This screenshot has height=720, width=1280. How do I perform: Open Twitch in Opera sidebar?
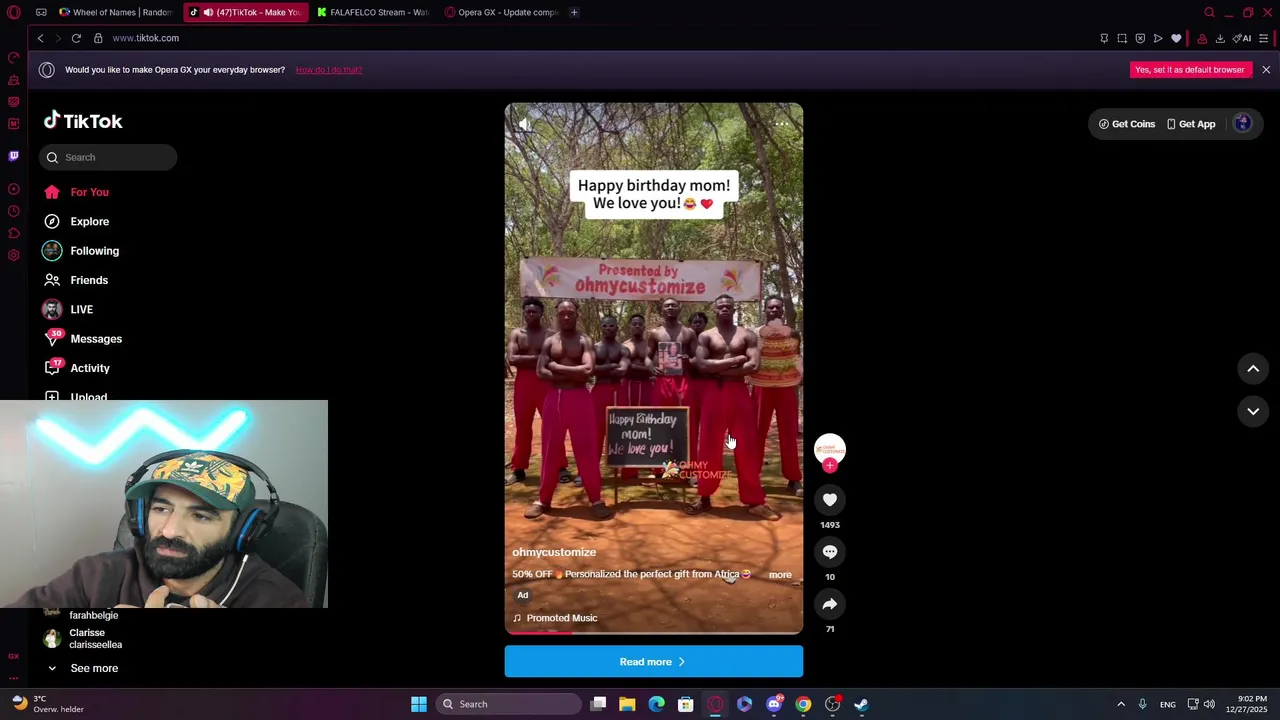click(x=14, y=156)
